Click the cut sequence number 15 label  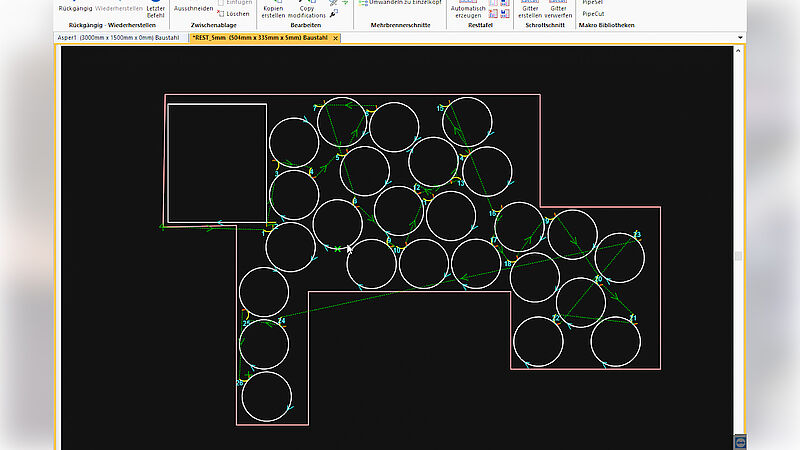click(440, 109)
